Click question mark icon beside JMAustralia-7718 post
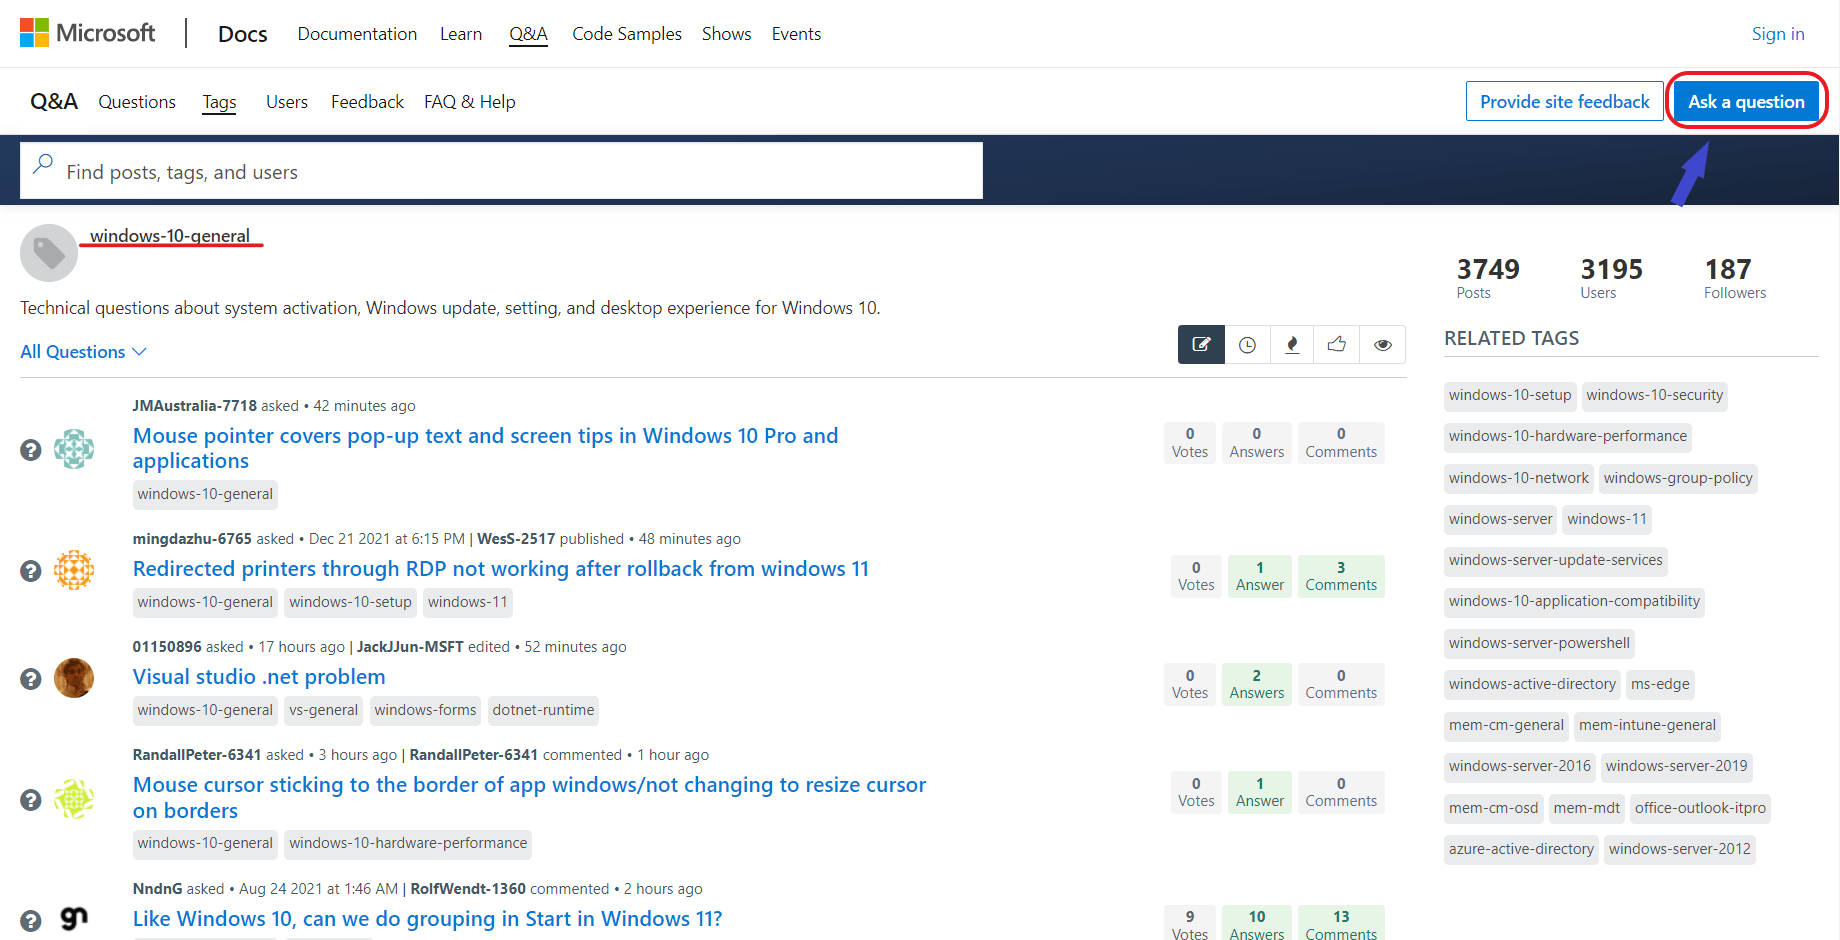Viewport: 1840px width, 940px height. click(31, 450)
